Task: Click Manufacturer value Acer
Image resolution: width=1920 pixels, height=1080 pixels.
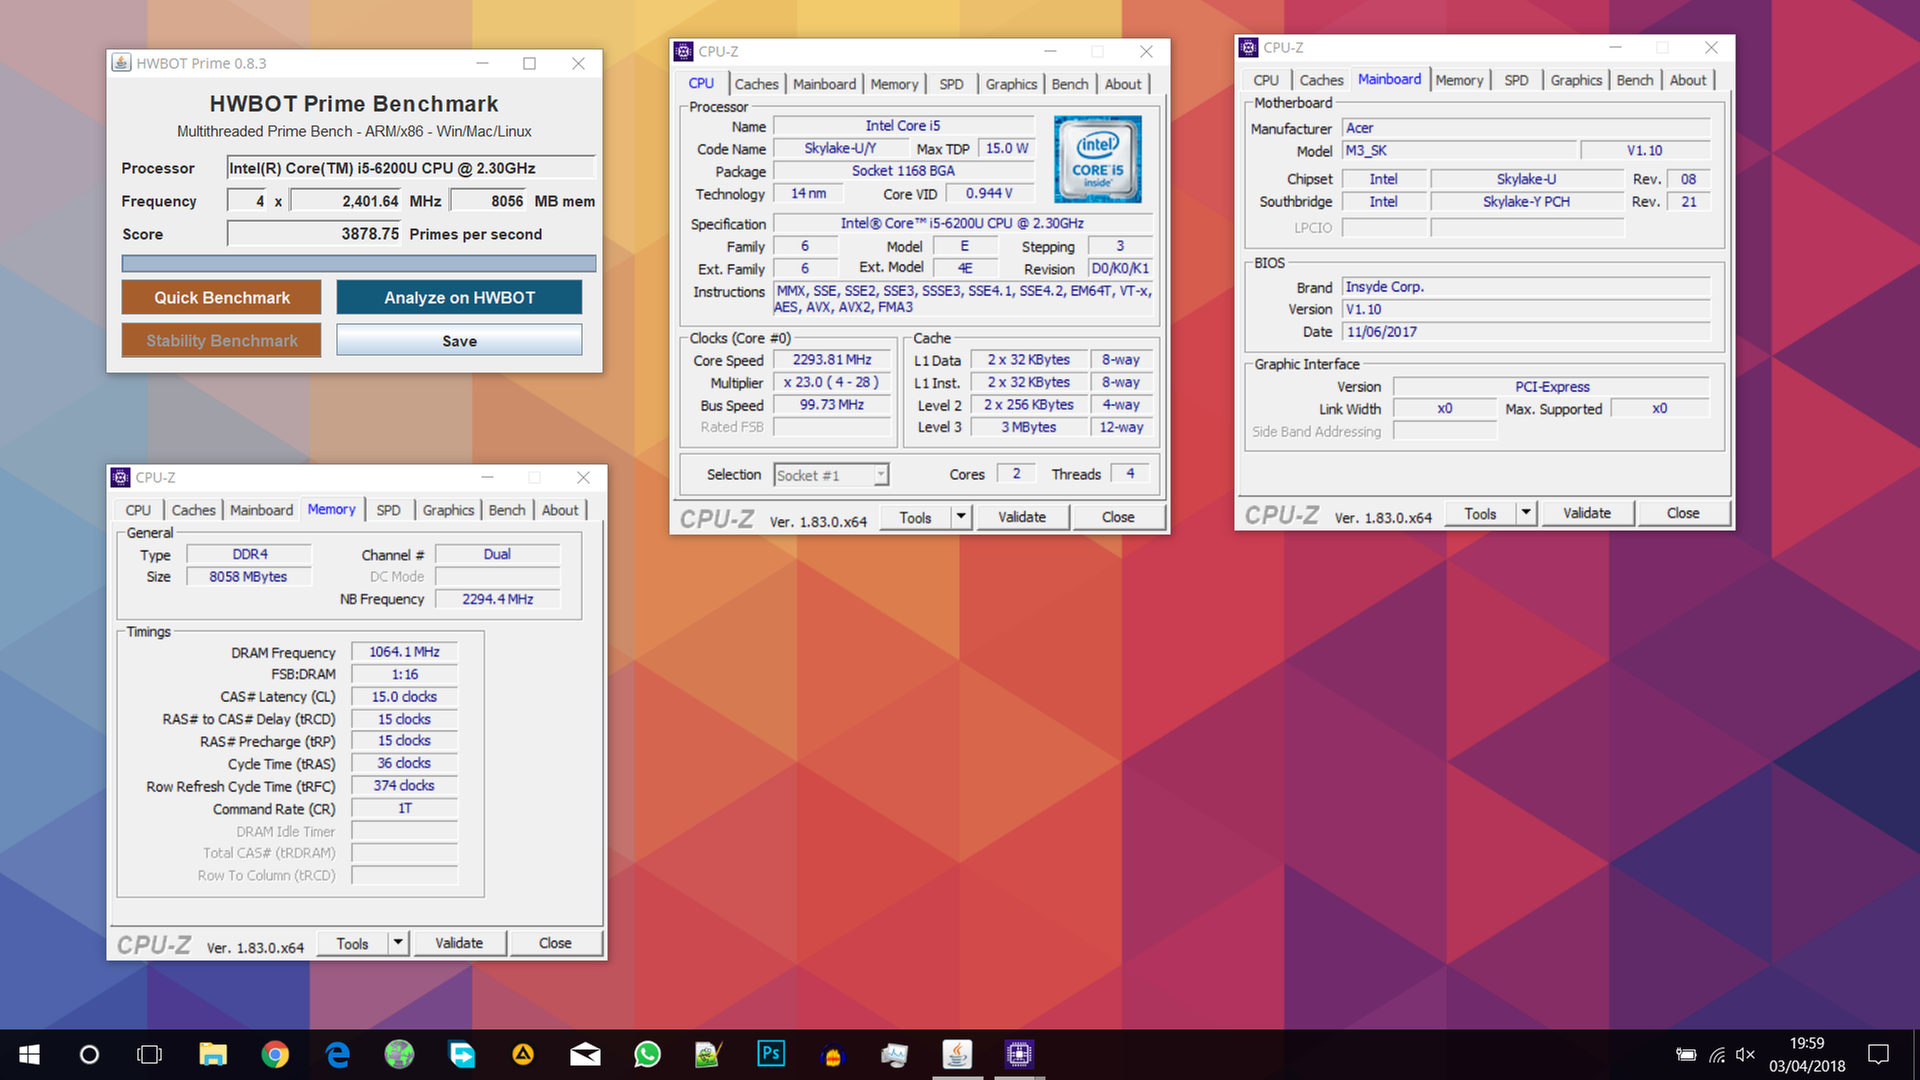Action: tap(1526, 128)
